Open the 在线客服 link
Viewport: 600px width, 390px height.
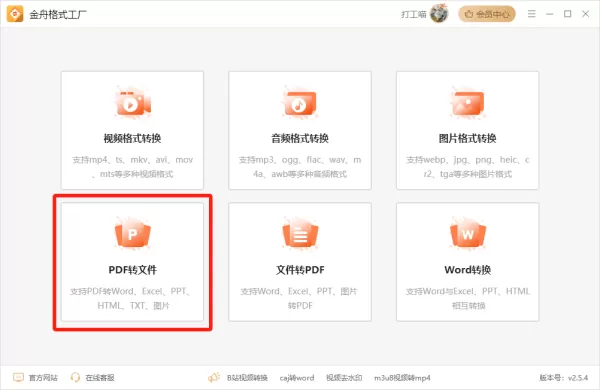click(x=100, y=378)
